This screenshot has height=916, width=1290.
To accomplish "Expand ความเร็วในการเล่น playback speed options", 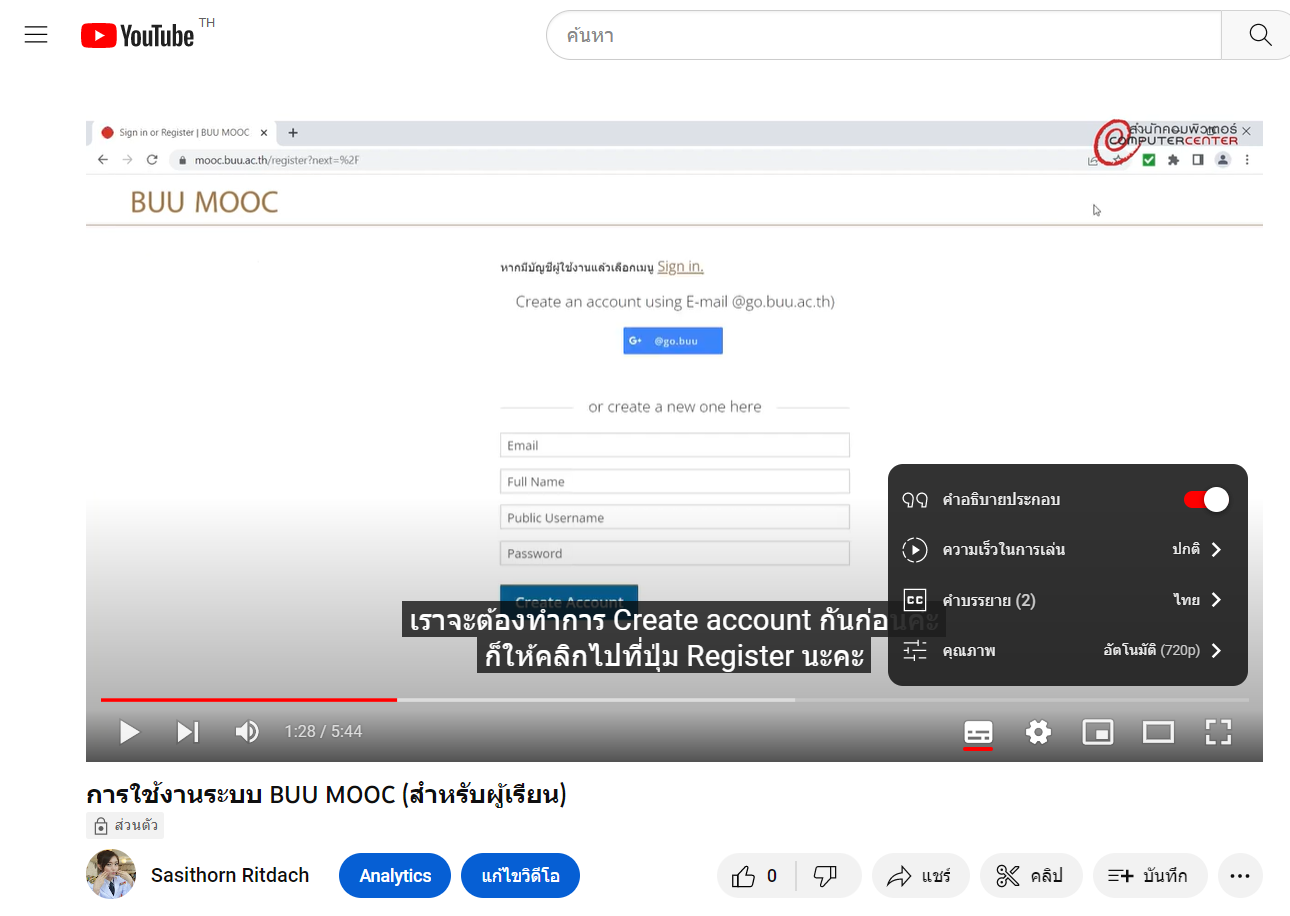I will tap(1067, 550).
